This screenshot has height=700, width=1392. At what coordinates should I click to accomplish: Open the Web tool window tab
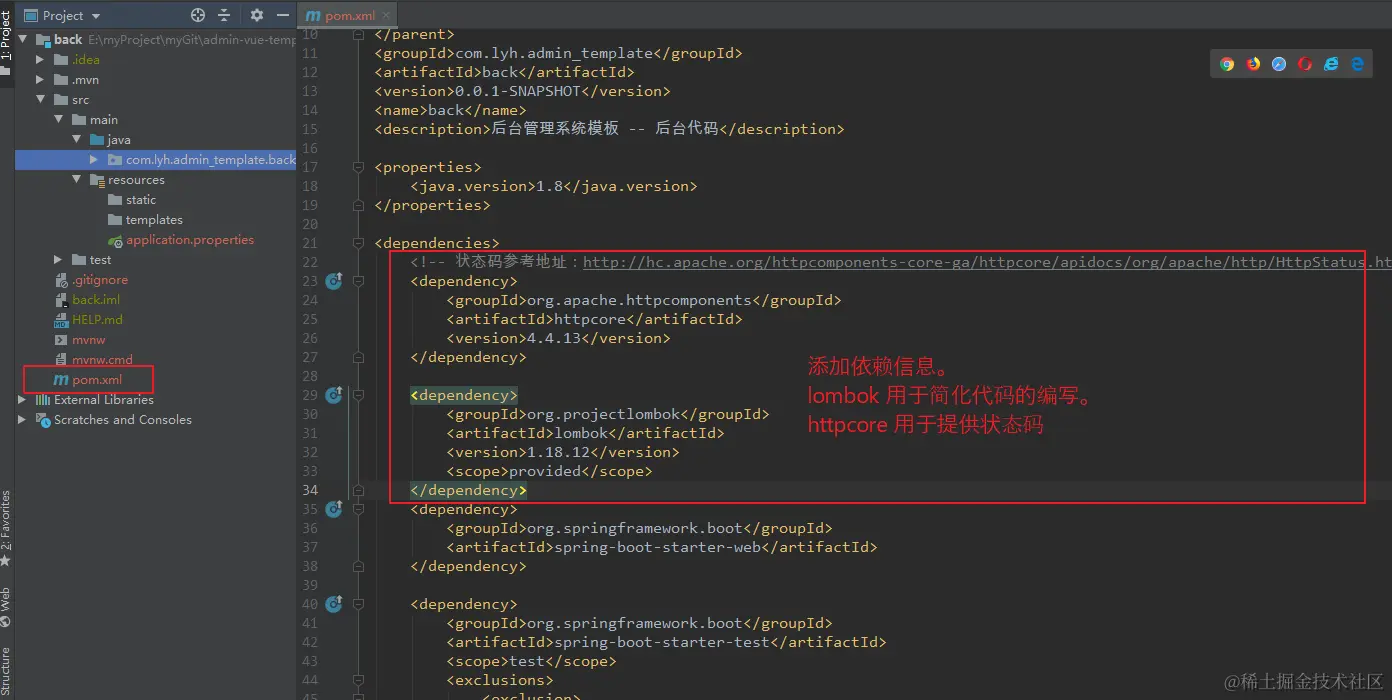click(6, 607)
